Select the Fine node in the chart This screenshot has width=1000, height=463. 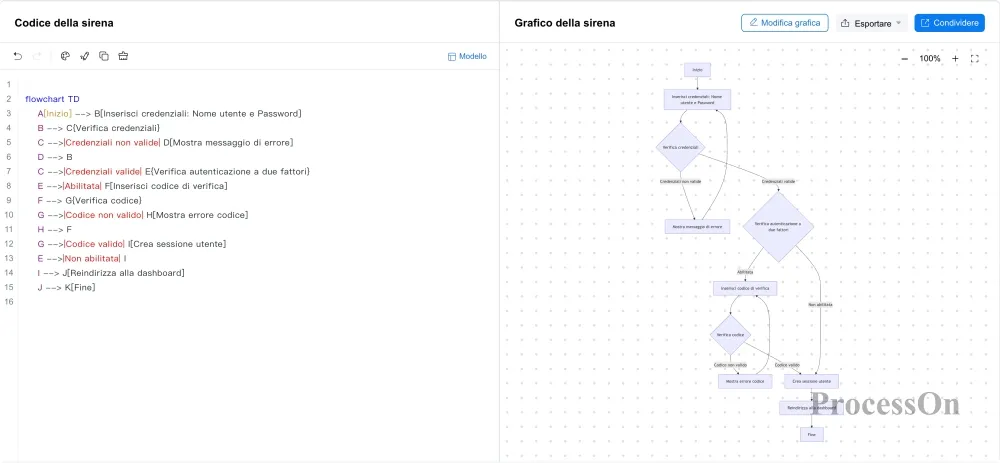pyautogui.click(x=812, y=434)
